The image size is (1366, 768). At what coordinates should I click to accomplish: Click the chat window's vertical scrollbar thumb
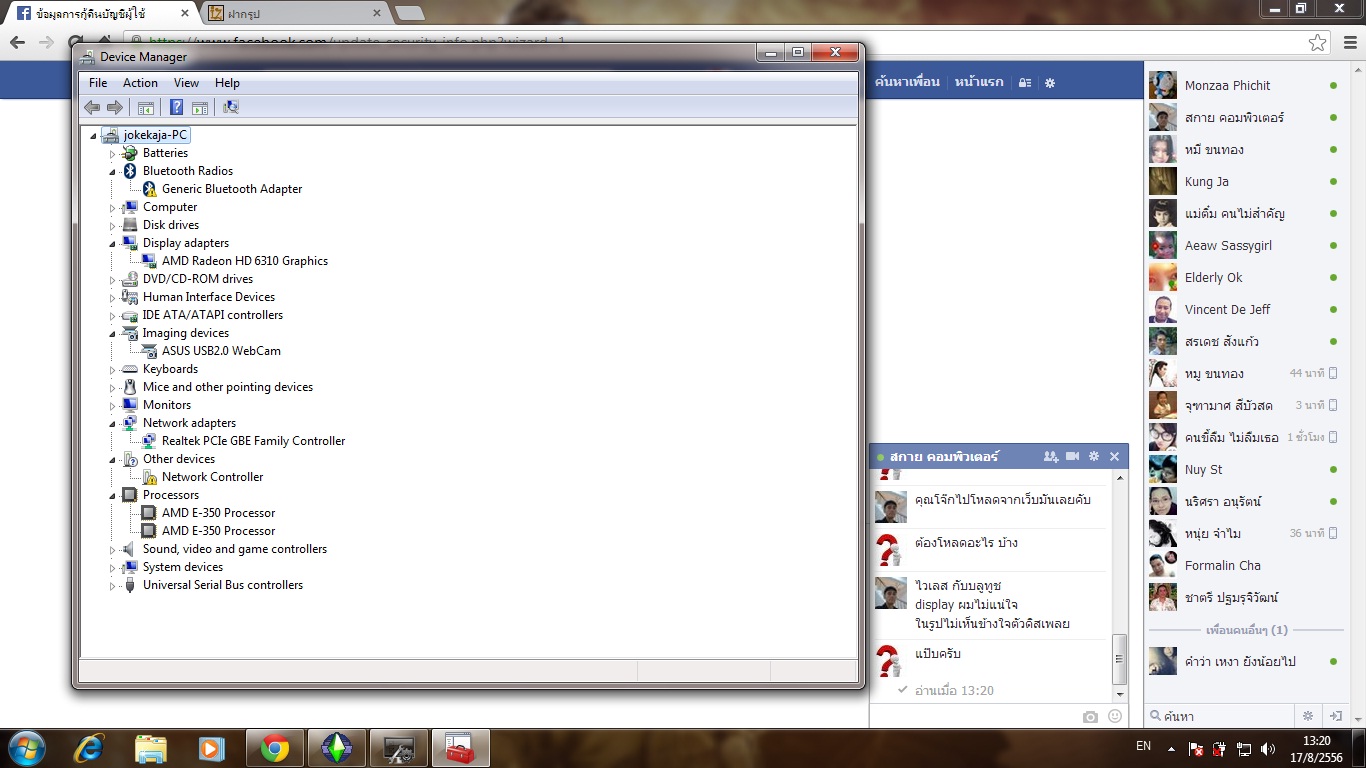click(1120, 658)
